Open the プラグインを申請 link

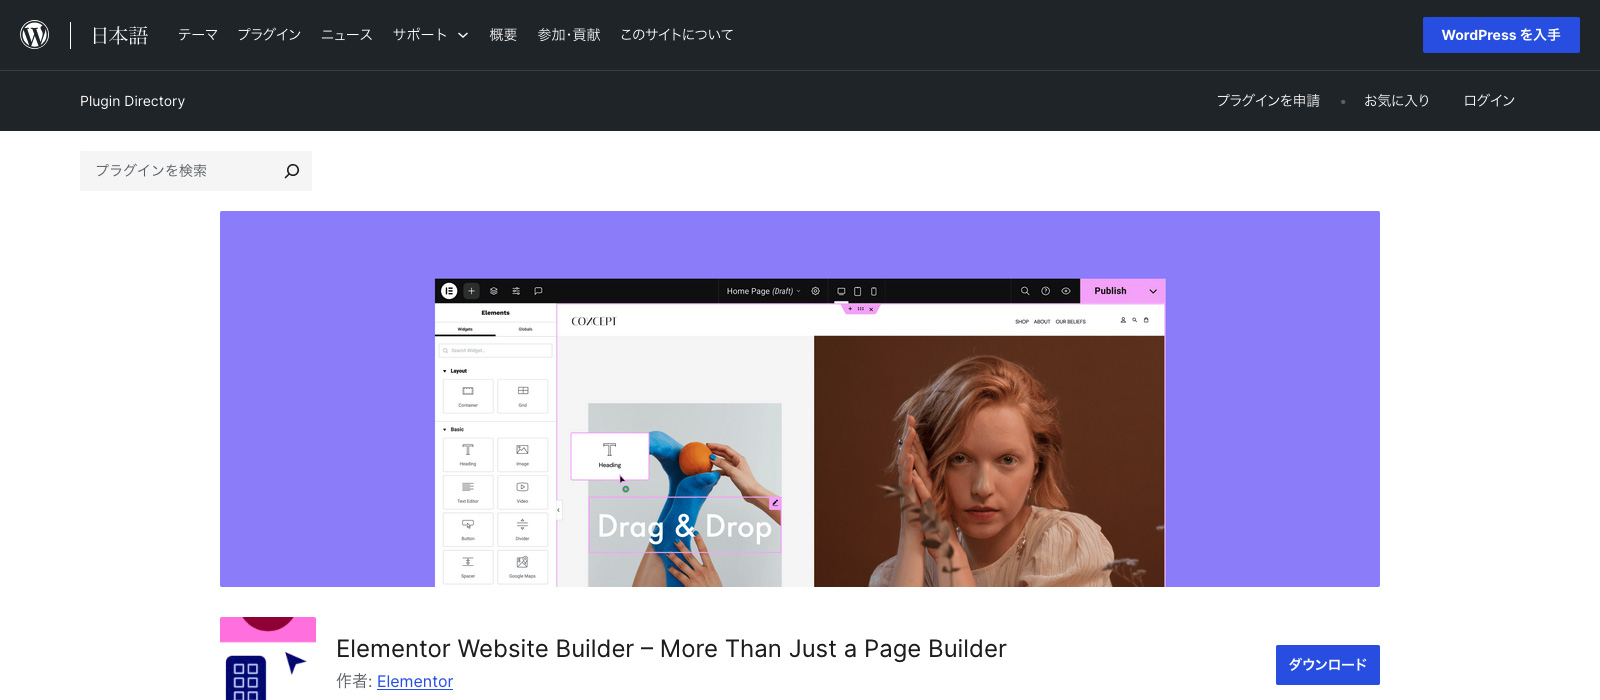point(1268,101)
